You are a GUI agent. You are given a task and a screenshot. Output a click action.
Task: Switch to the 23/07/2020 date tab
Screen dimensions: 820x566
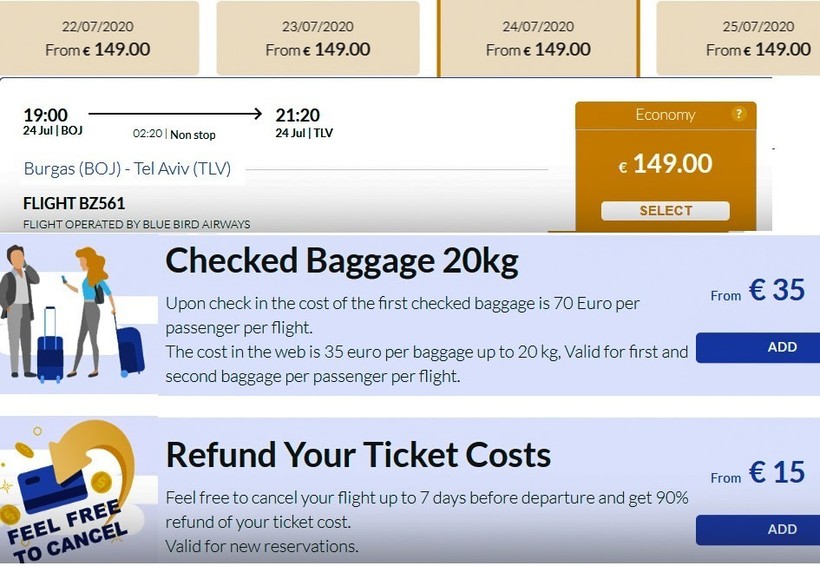318,38
